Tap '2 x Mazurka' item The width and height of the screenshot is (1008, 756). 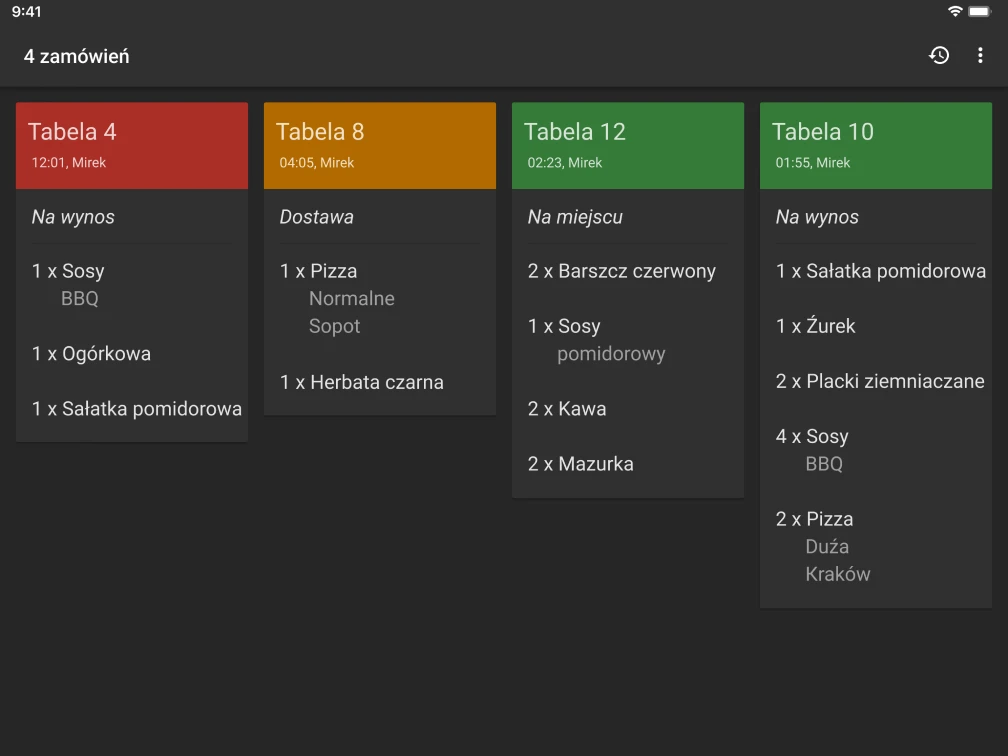[581, 463]
